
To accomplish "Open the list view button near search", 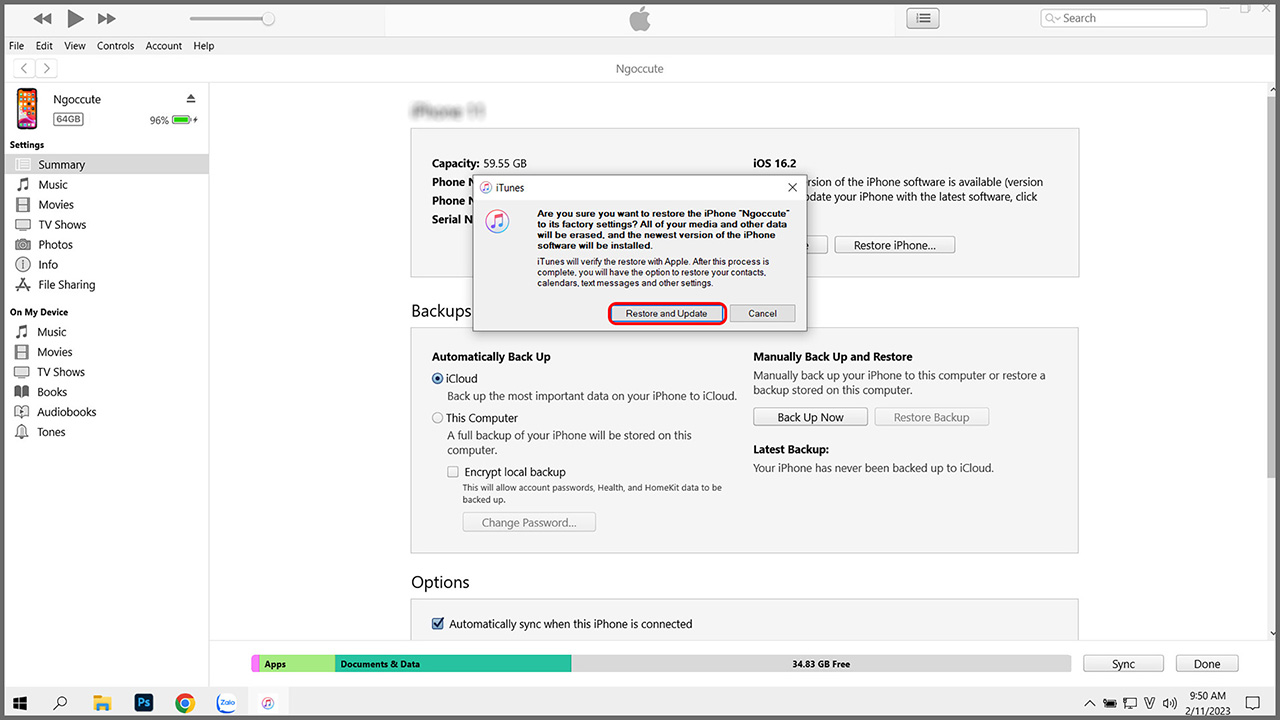I will point(923,18).
